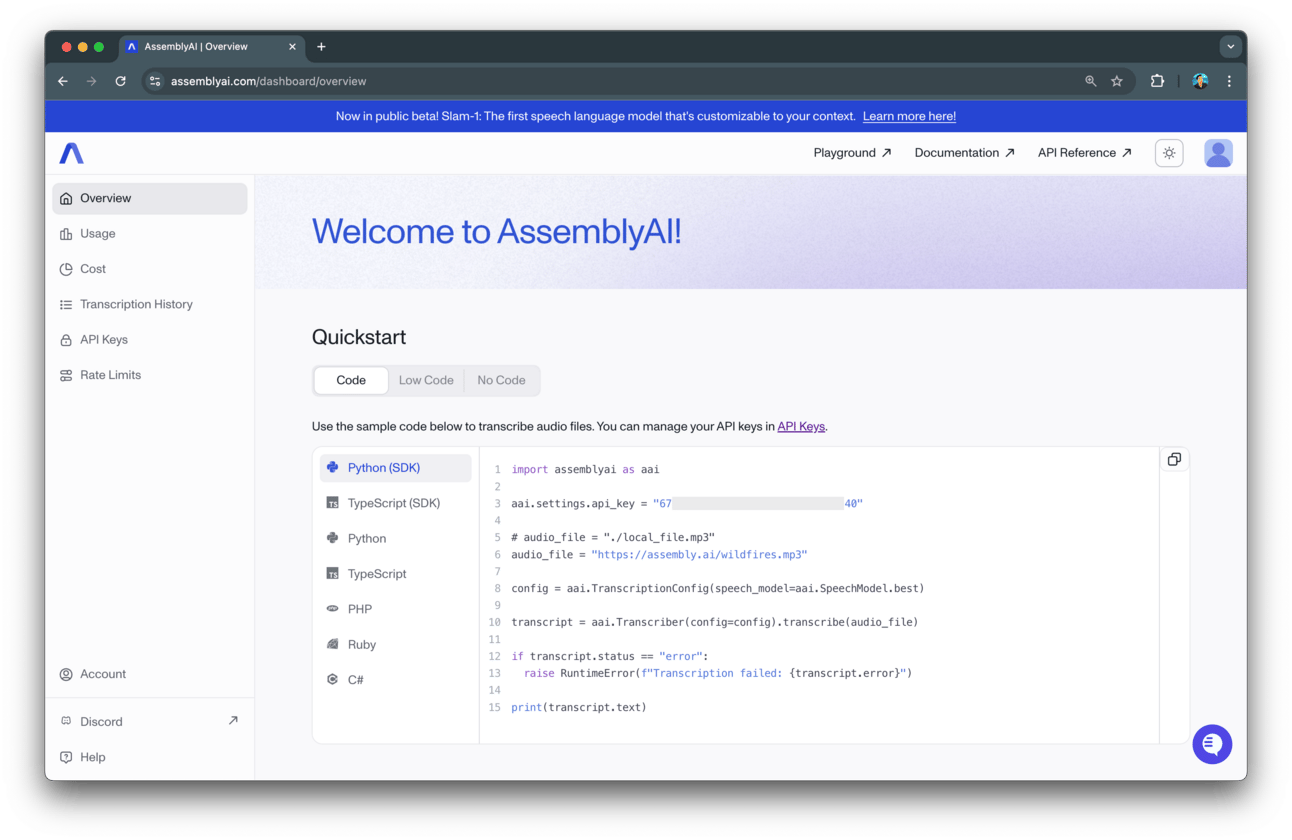Bookmark this page with star icon

coord(1117,81)
